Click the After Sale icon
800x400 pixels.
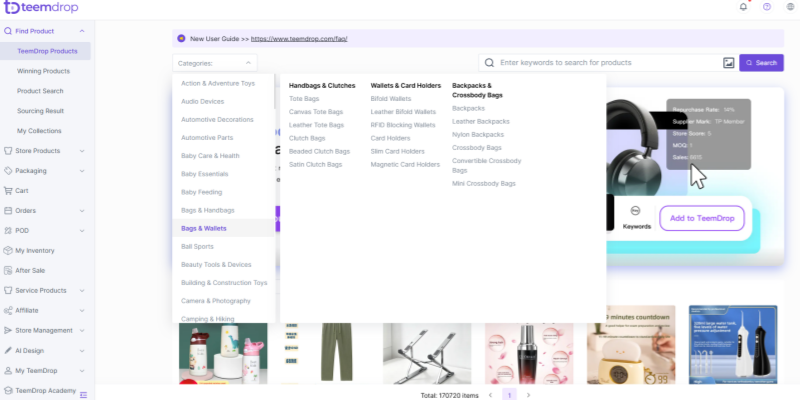8,270
